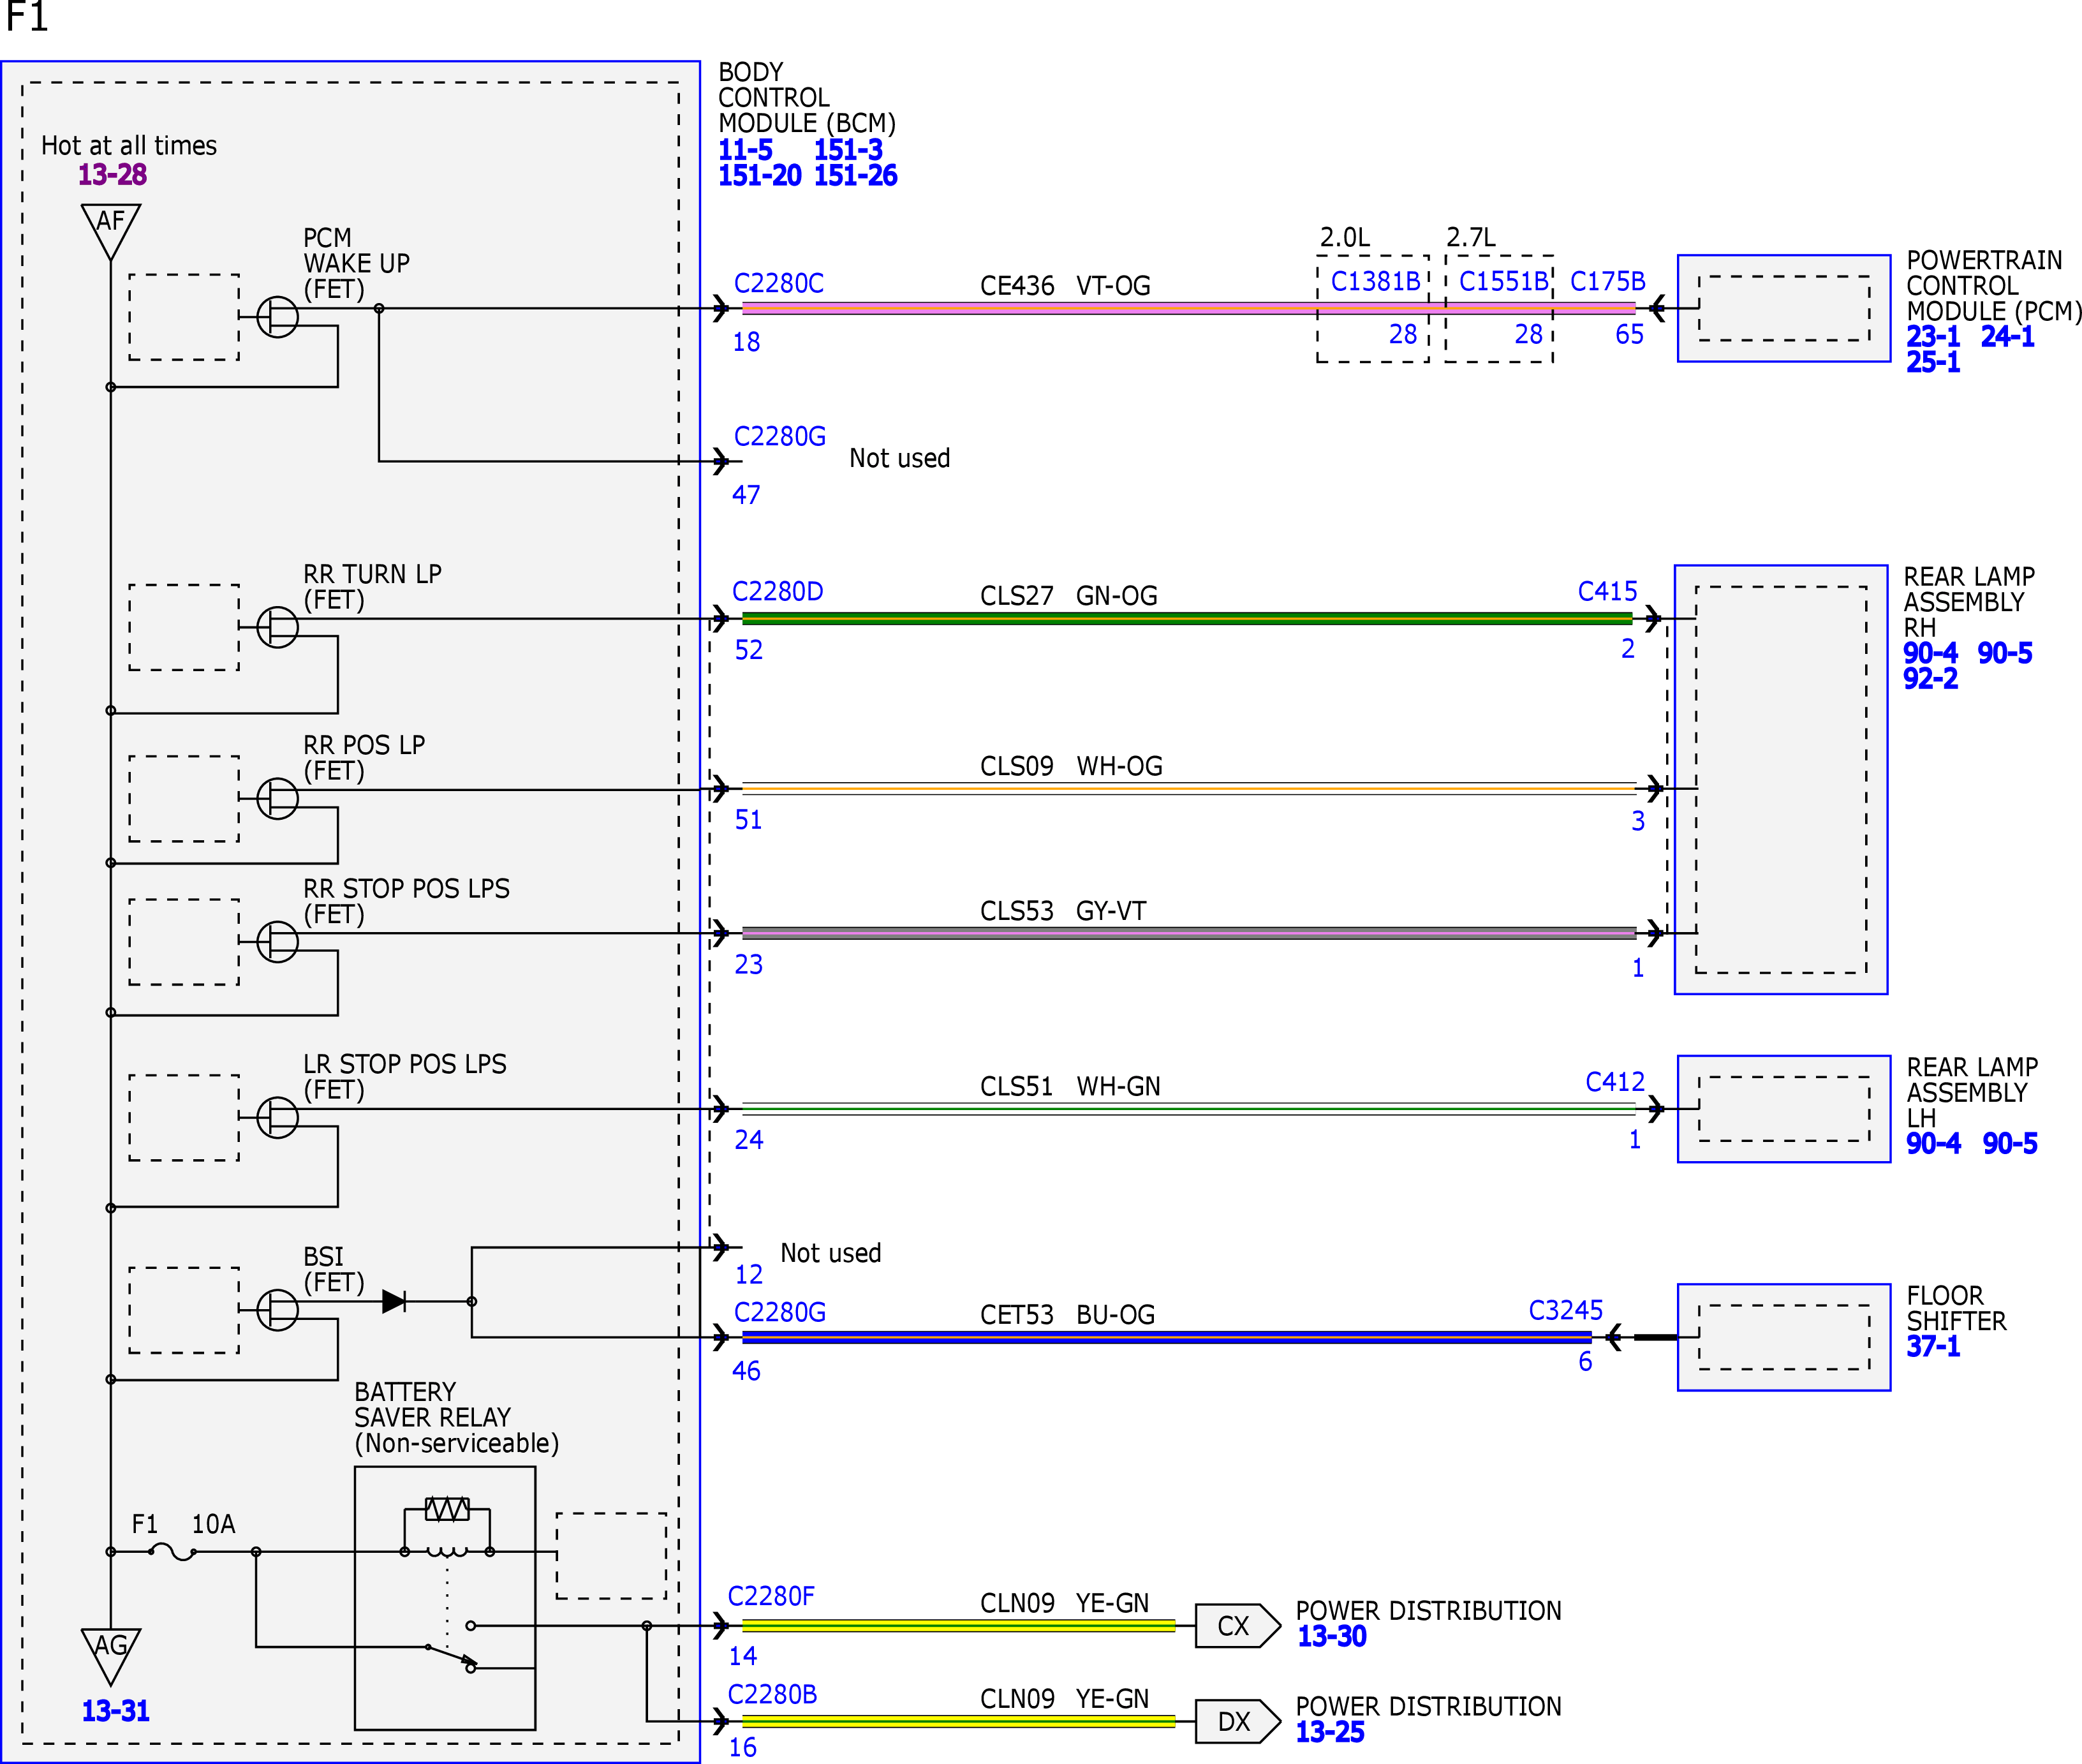Open PCM page reference 24-1

pos(2007,337)
